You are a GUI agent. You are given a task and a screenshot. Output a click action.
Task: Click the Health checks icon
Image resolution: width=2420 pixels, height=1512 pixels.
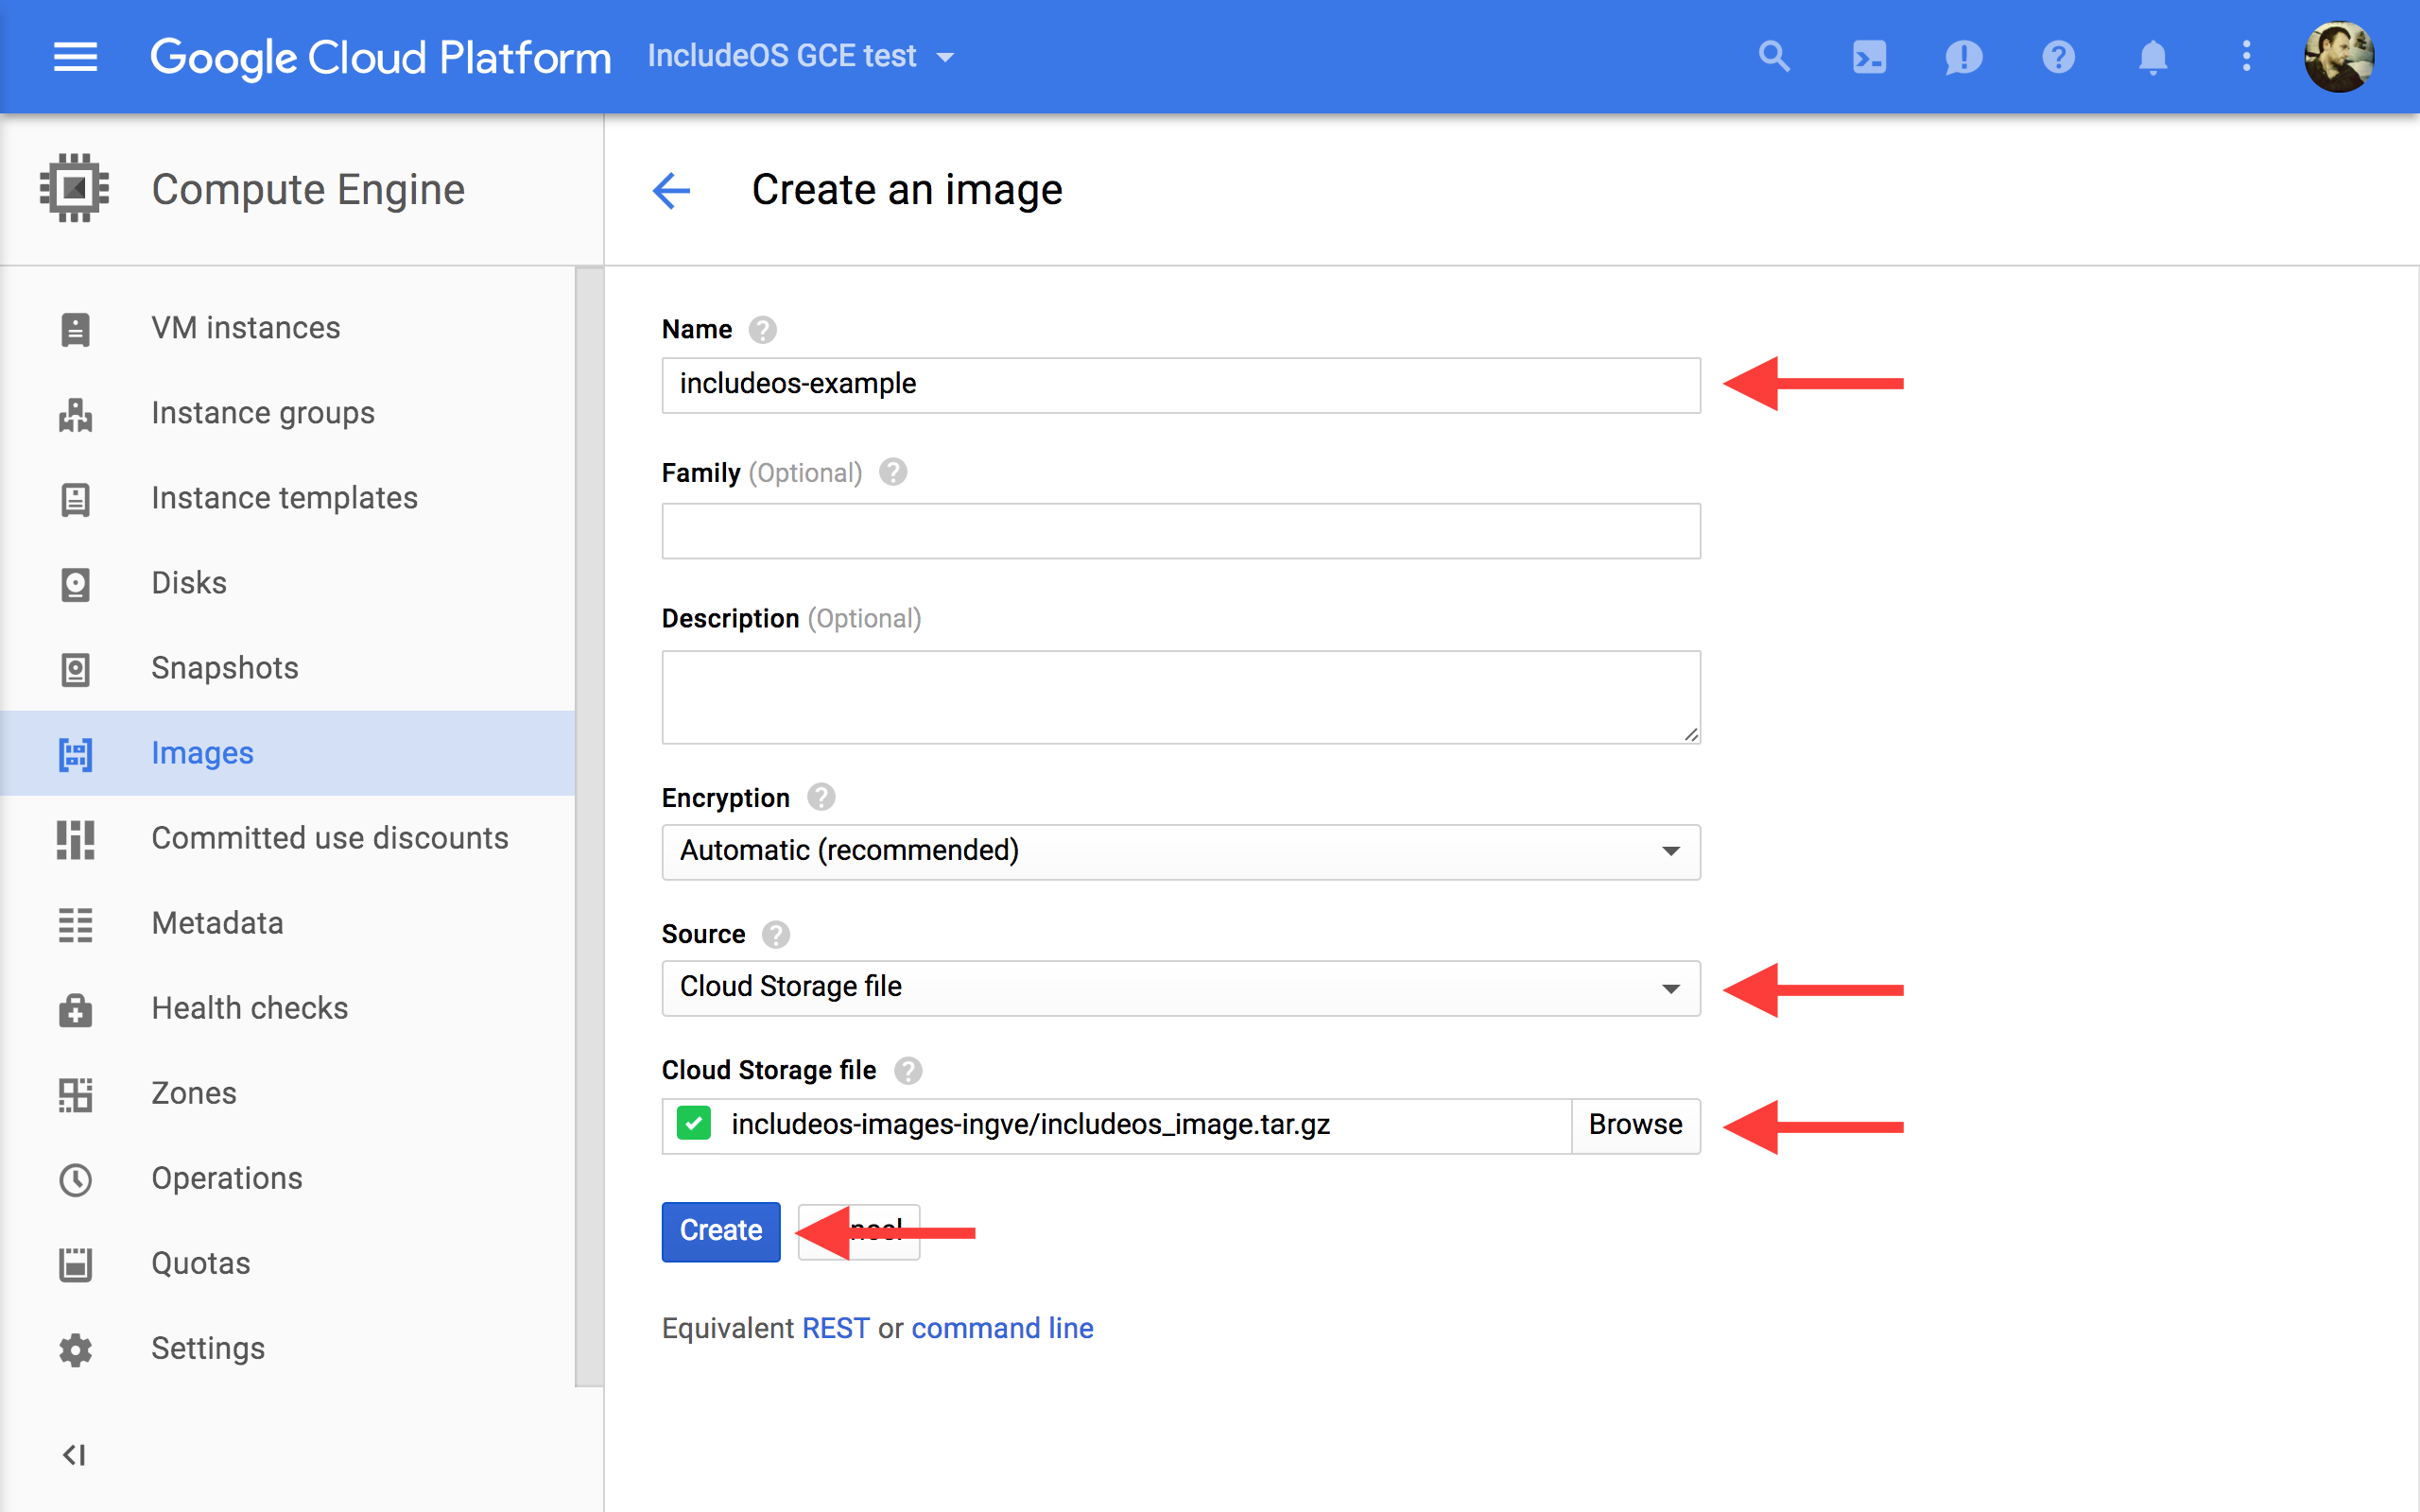(76, 1009)
